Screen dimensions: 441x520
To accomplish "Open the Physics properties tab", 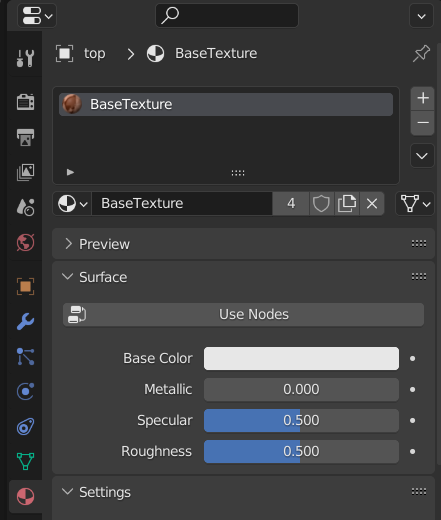I will 25,391.
